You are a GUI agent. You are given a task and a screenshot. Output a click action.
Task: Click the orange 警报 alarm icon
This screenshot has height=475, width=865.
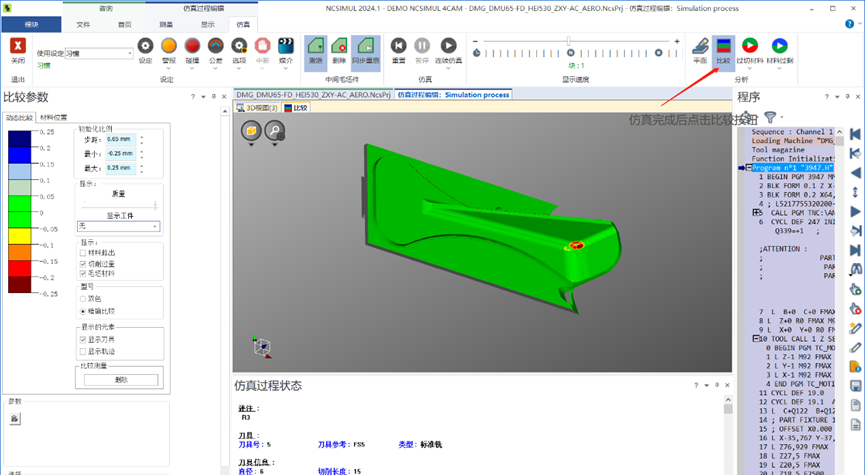click(x=169, y=46)
